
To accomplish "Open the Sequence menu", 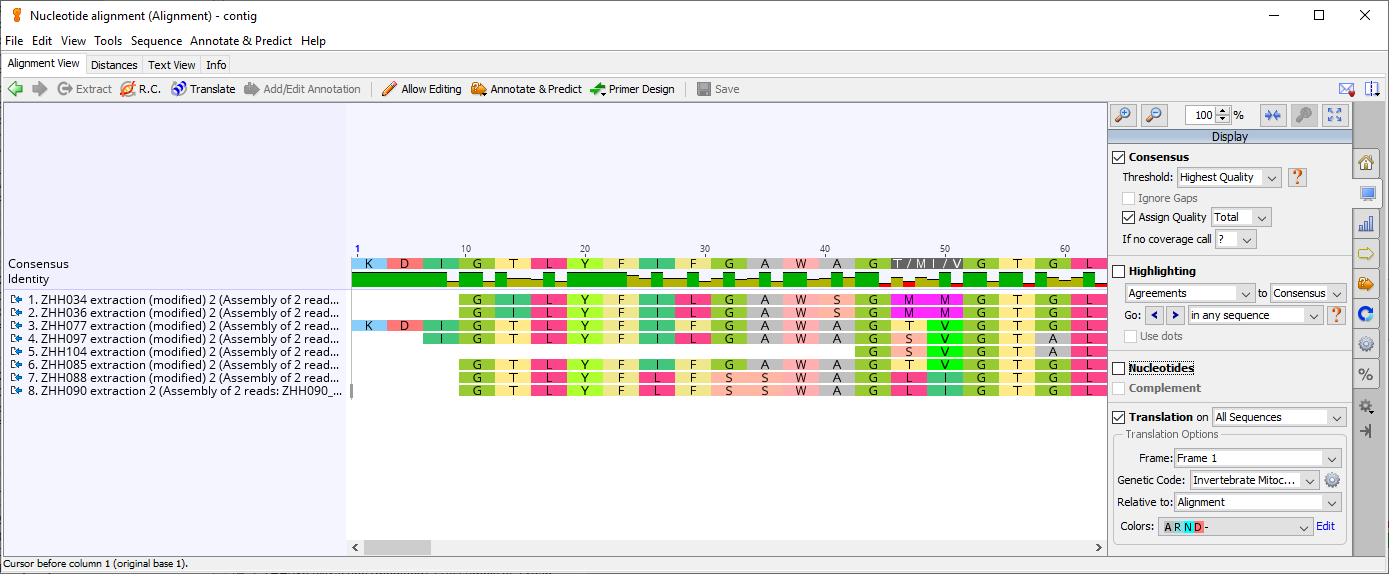I will (x=156, y=41).
